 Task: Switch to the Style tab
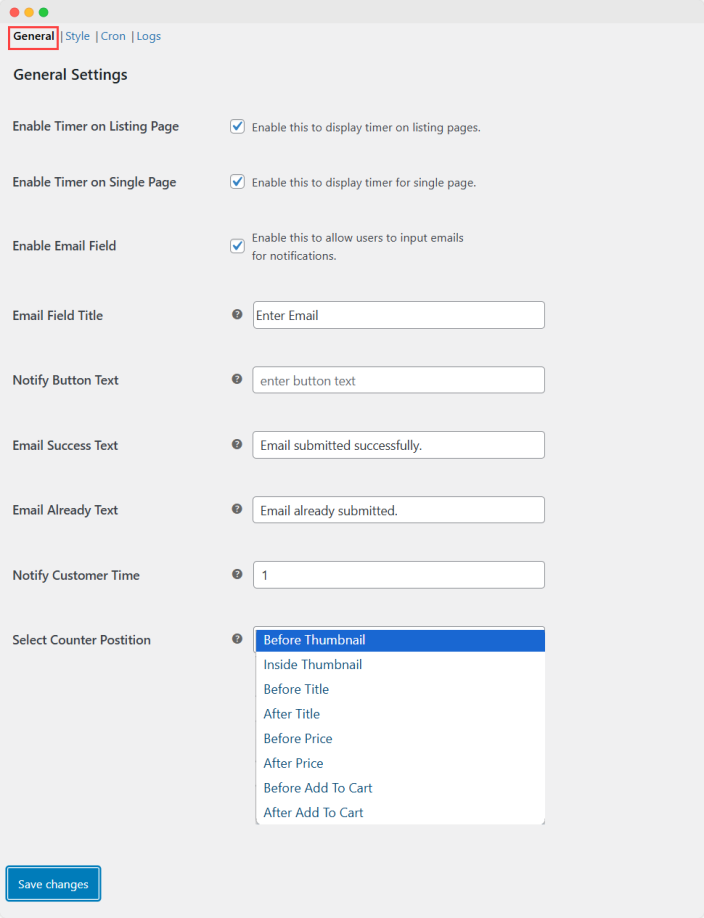coord(77,37)
